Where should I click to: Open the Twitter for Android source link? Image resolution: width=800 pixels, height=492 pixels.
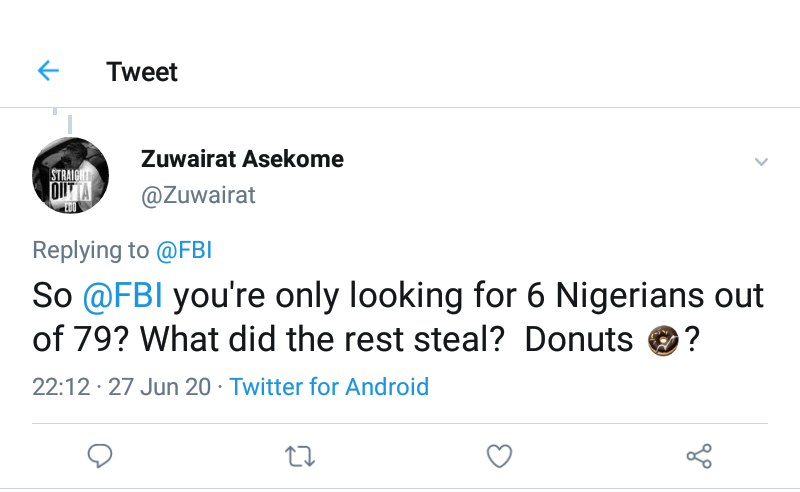[329, 387]
